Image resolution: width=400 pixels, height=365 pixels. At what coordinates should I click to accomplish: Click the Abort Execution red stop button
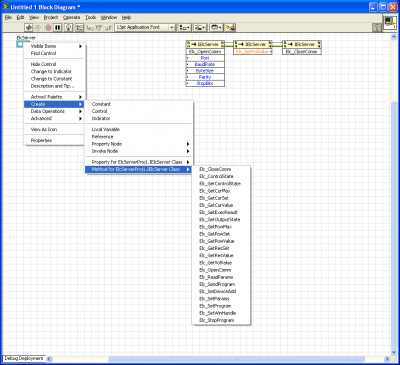click(48, 27)
